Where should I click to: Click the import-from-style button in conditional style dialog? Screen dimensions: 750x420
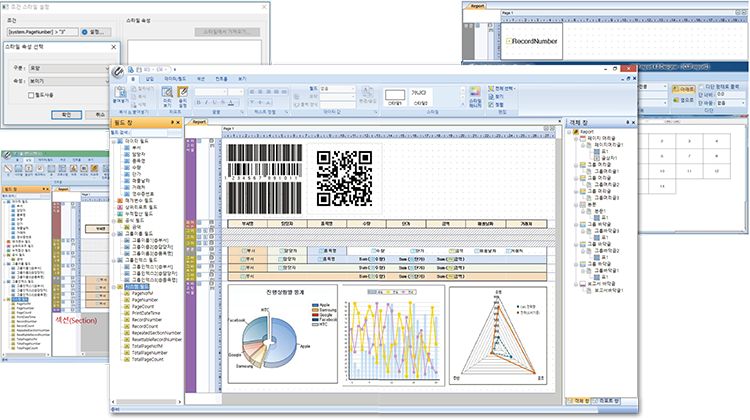coord(227,32)
